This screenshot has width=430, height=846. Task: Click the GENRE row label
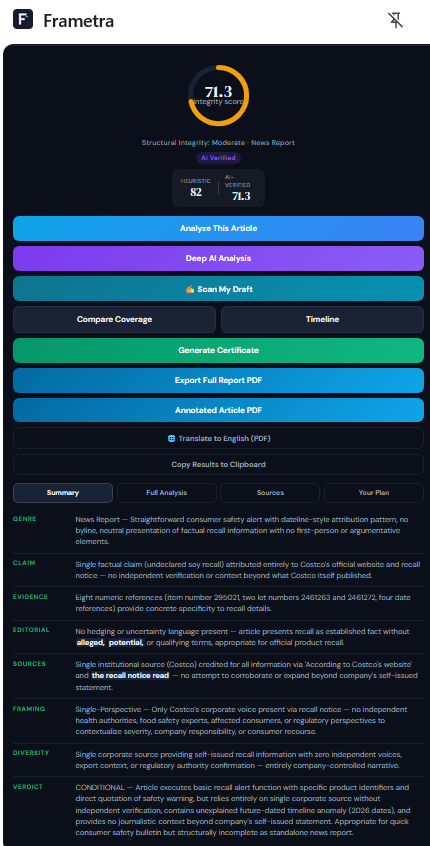(x=25, y=519)
